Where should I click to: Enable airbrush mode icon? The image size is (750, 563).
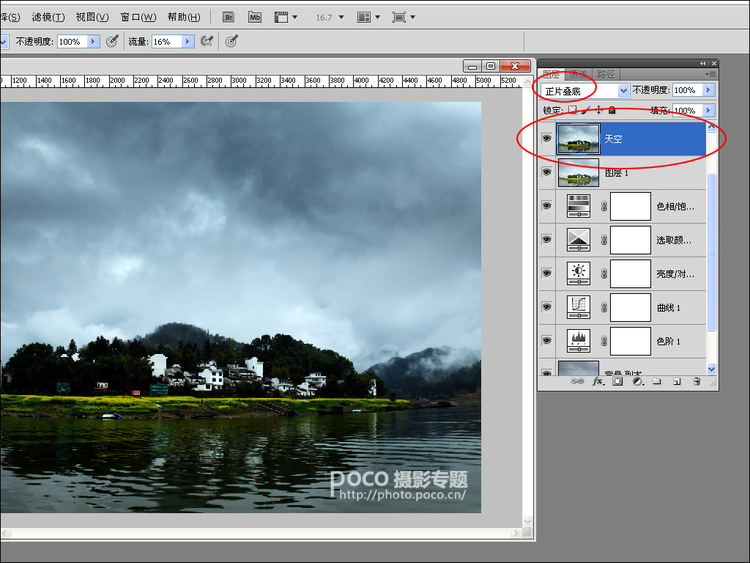click(x=207, y=41)
